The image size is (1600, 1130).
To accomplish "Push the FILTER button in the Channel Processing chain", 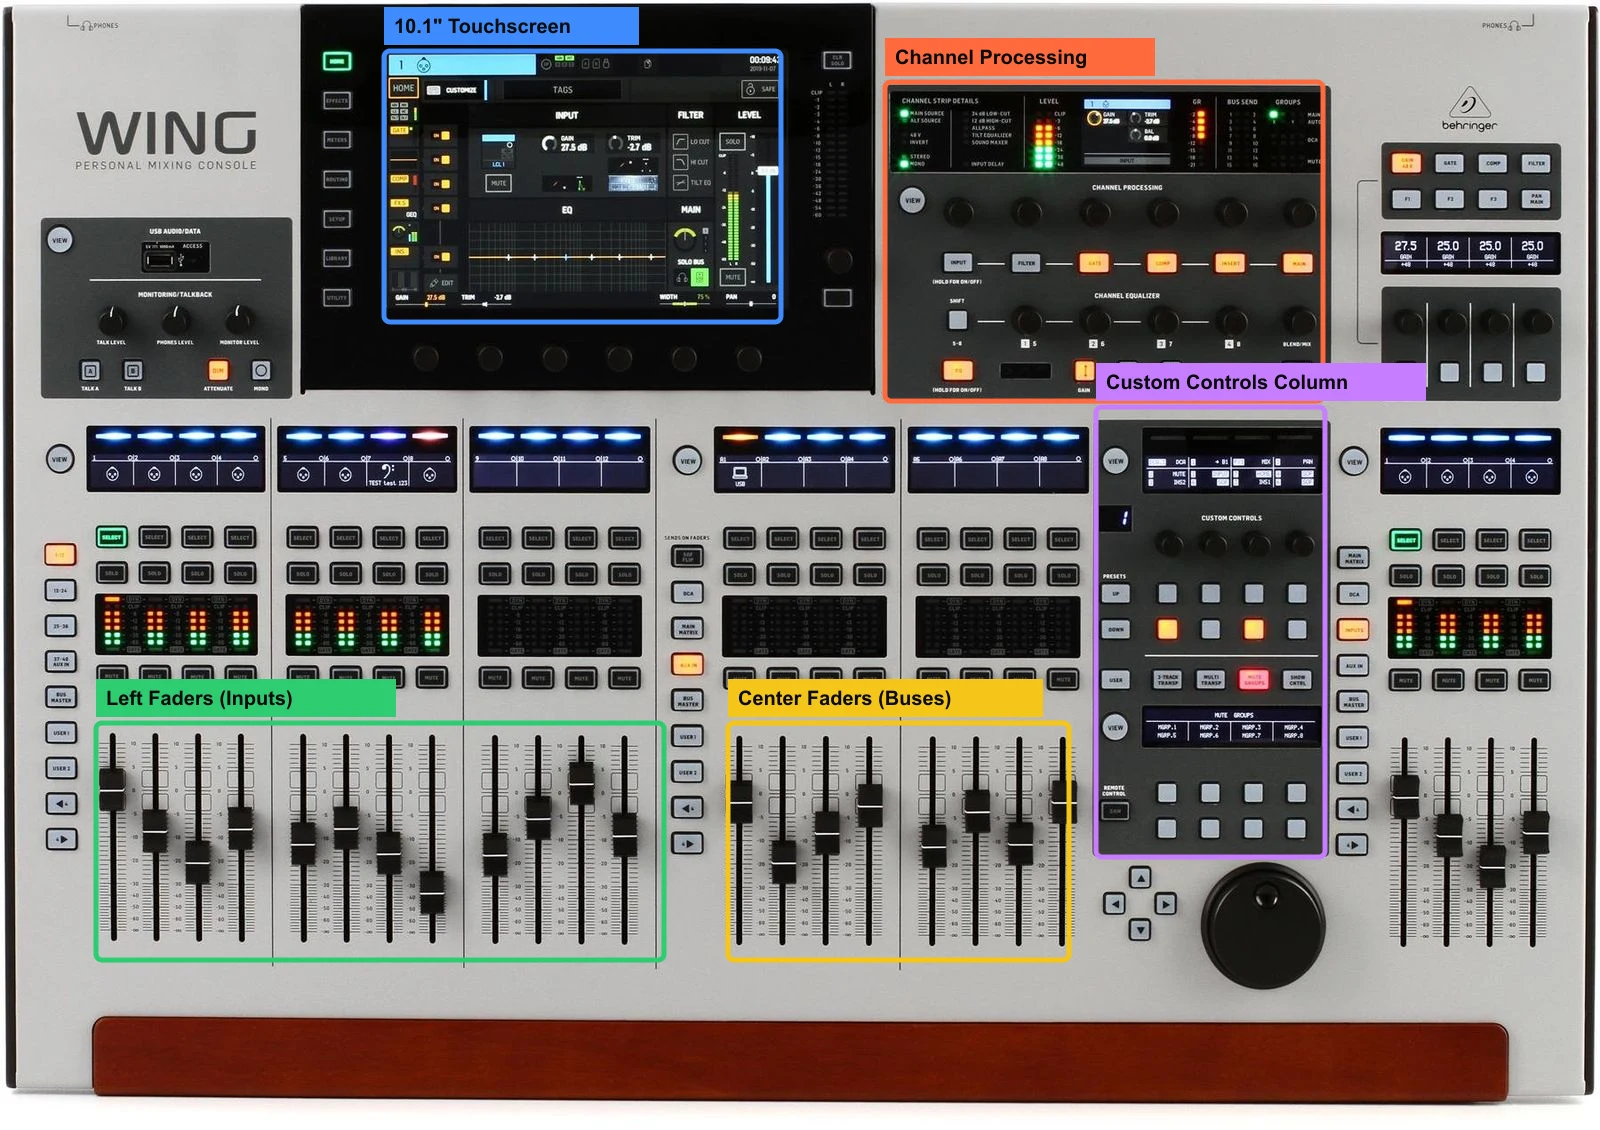I will coord(1026,263).
